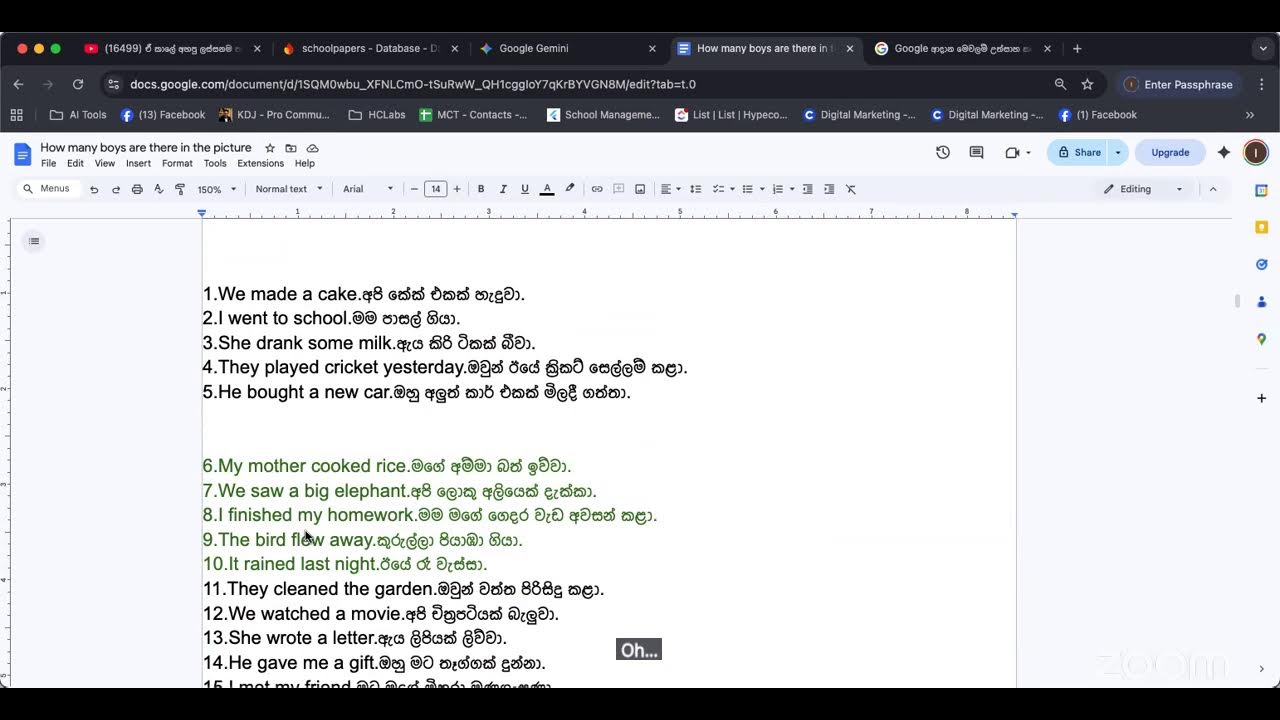Show document outline icon
The image size is (1280, 720).
click(33, 241)
